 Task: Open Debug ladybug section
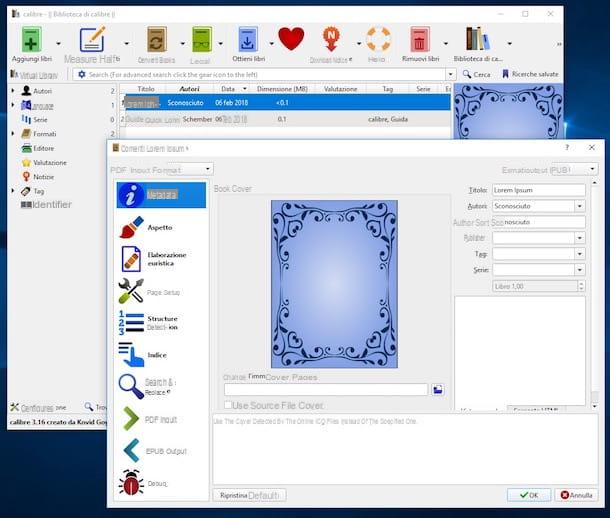point(161,483)
